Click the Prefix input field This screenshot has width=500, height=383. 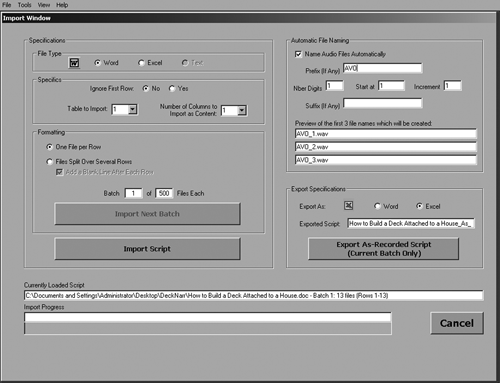coord(382,68)
